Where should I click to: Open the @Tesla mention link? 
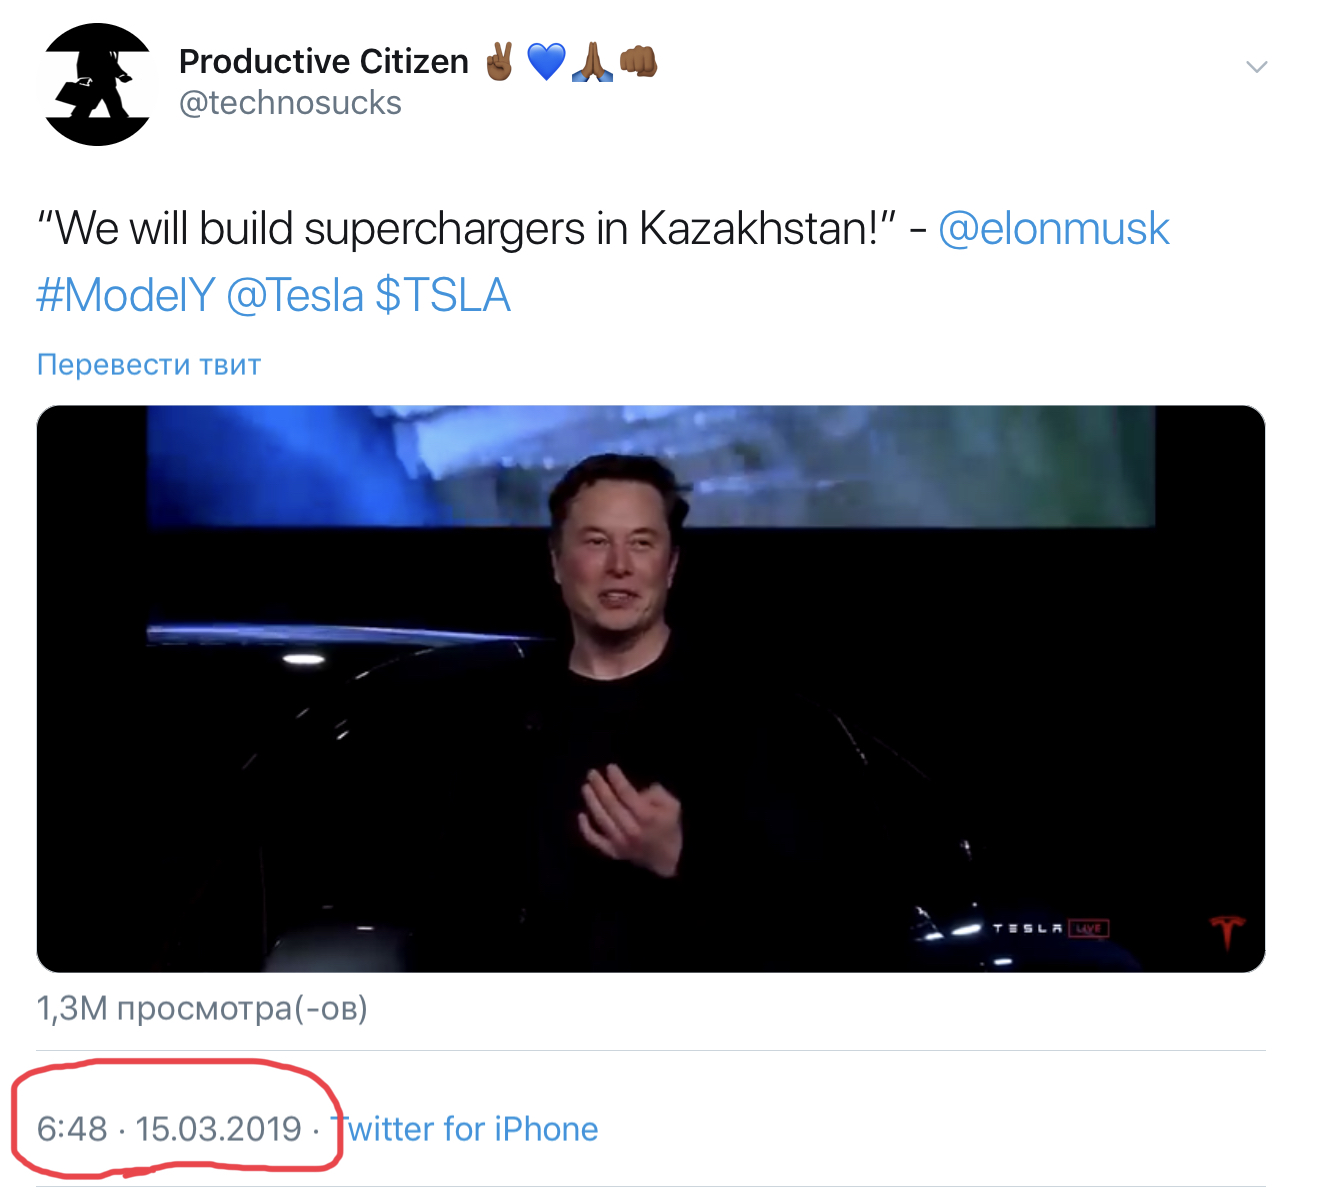coord(294,295)
